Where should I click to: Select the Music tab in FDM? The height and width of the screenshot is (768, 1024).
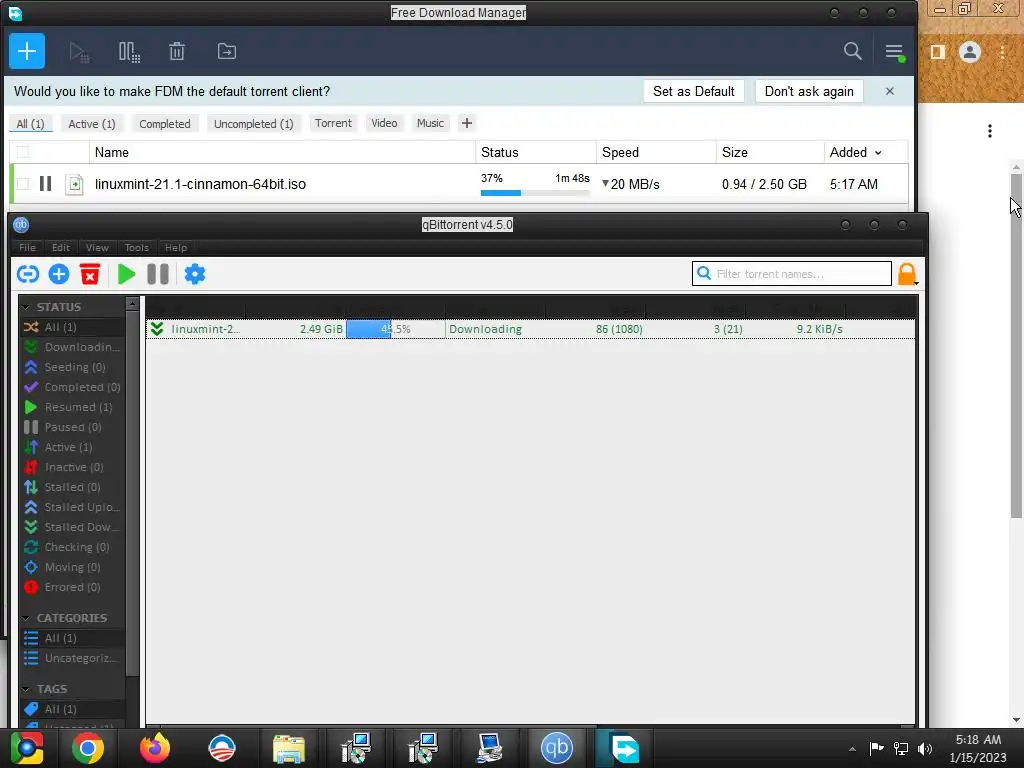[x=430, y=123]
